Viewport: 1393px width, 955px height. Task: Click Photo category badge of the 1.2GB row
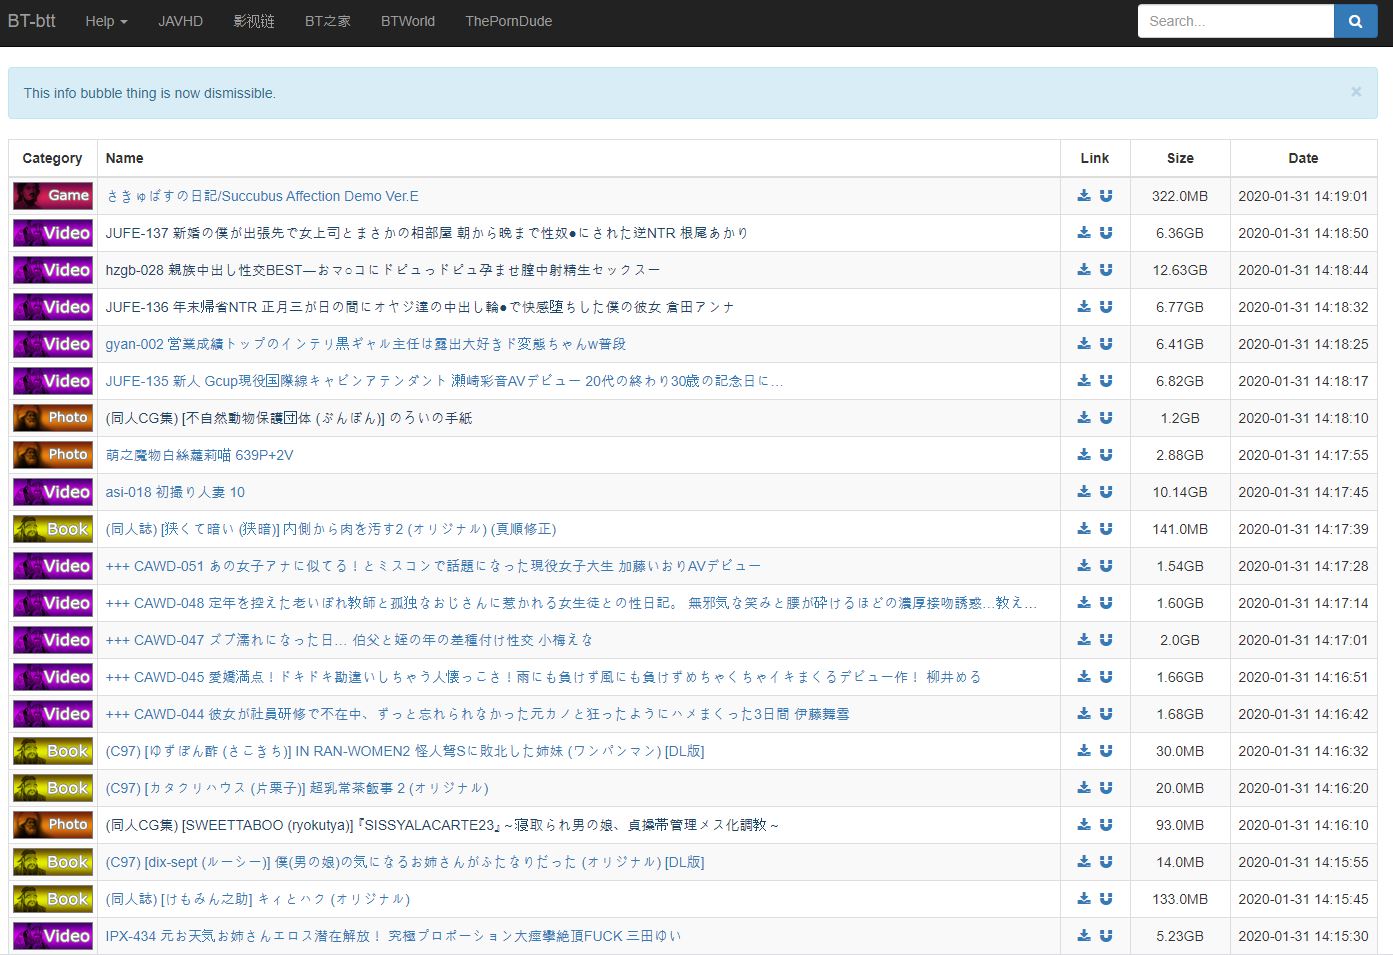click(x=53, y=418)
